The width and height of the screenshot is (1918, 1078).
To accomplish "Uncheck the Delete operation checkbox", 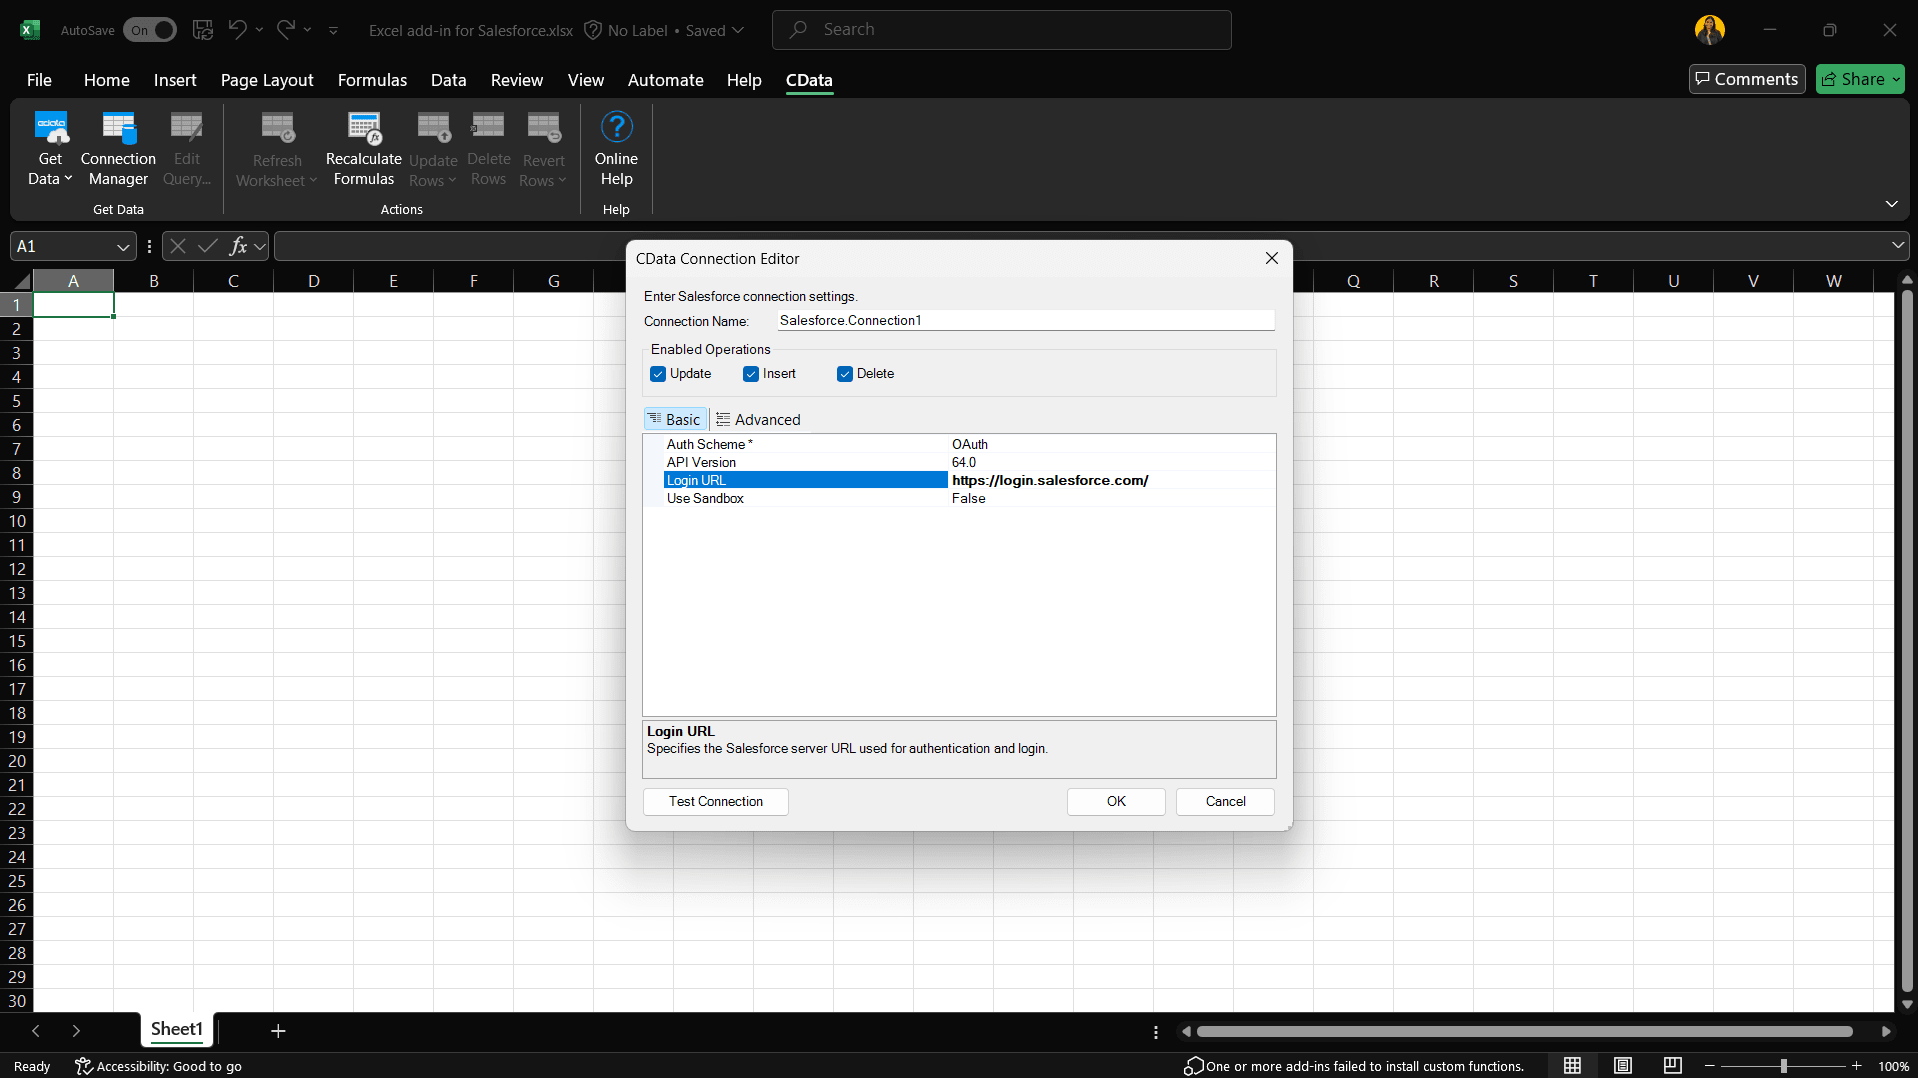I will pos(845,374).
